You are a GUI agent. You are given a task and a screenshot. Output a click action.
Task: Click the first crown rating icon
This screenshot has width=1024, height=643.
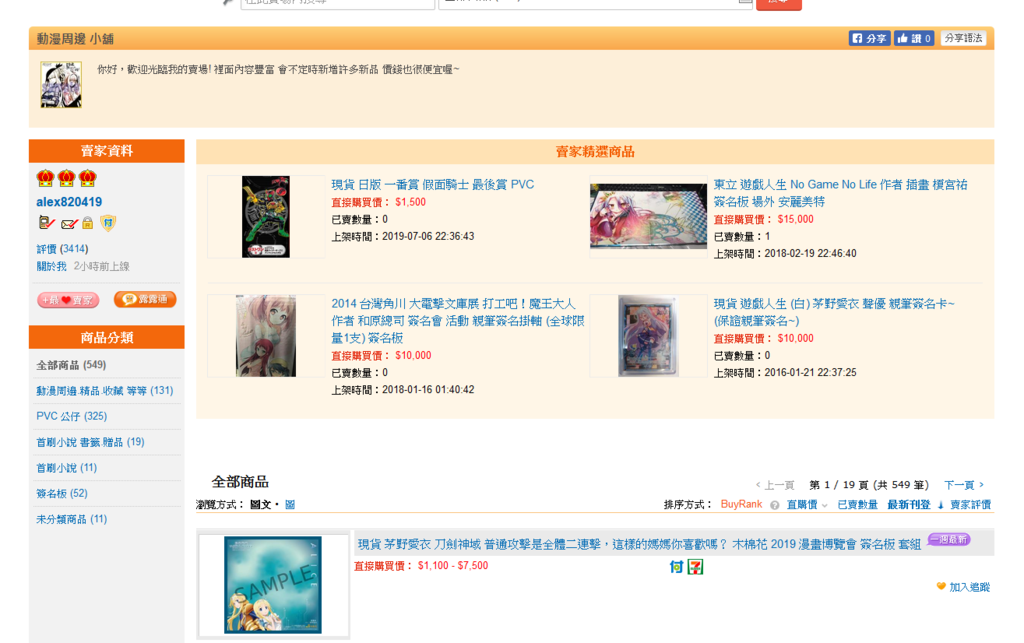[x=45, y=178]
